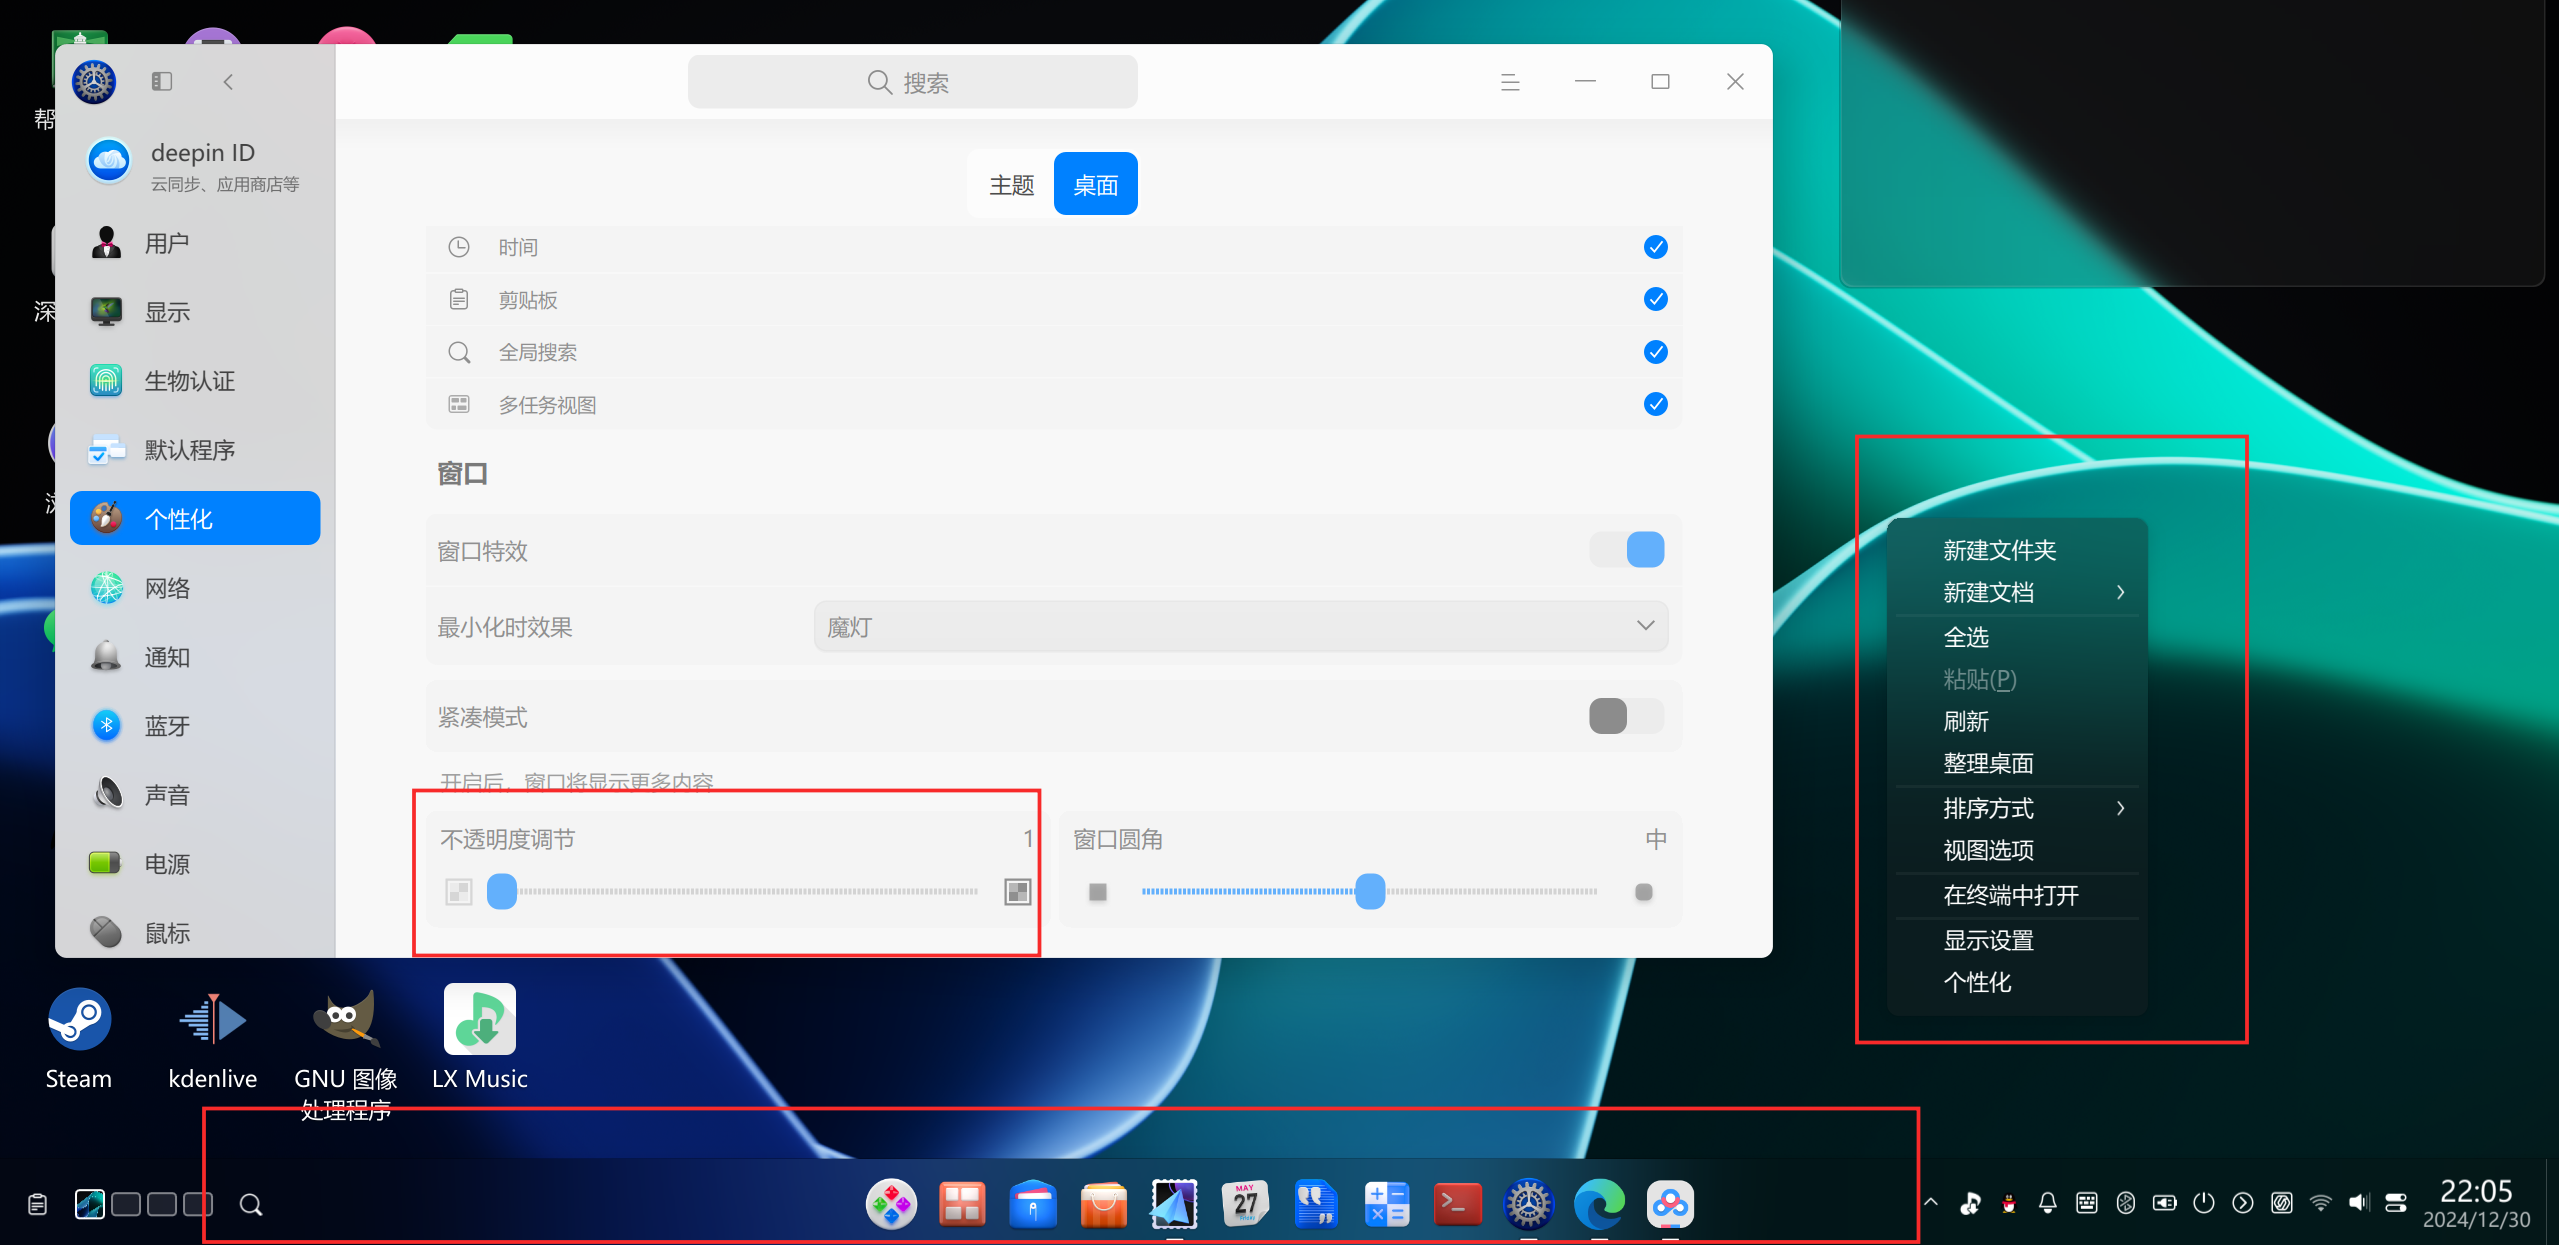The image size is (2559, 1245).
Task: Choose 在终端中打开 from the desktop menu
Action: (2013, 895)
